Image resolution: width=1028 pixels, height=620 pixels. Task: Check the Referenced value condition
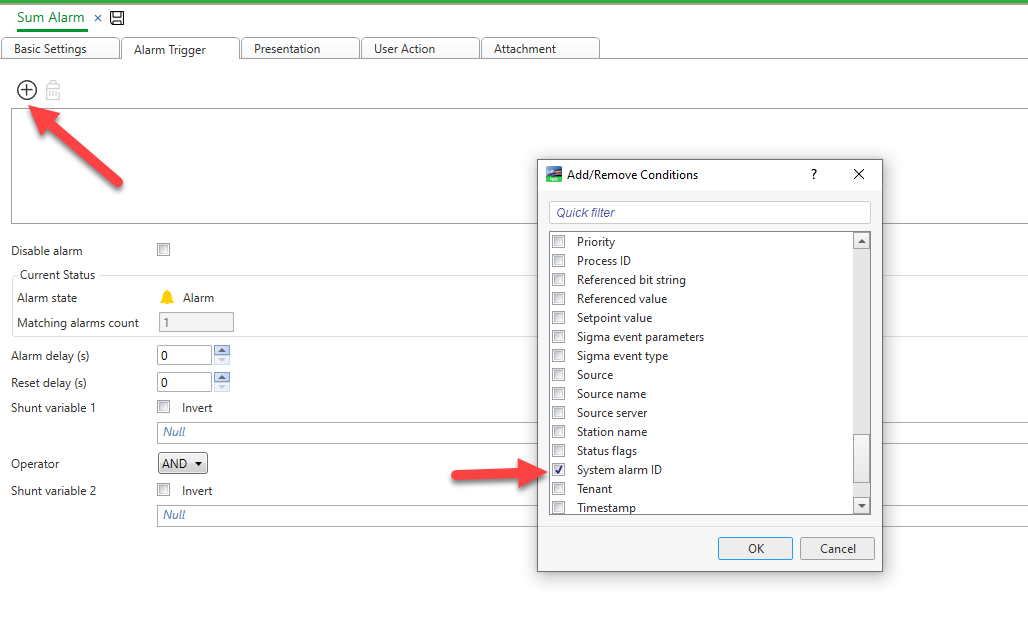tap(559, 298)
